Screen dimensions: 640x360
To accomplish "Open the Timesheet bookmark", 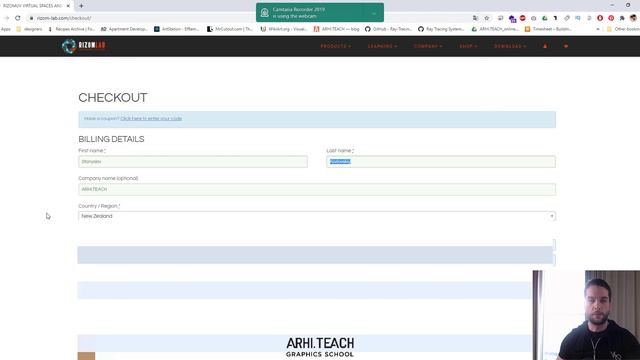I will (x=548, y=29).
